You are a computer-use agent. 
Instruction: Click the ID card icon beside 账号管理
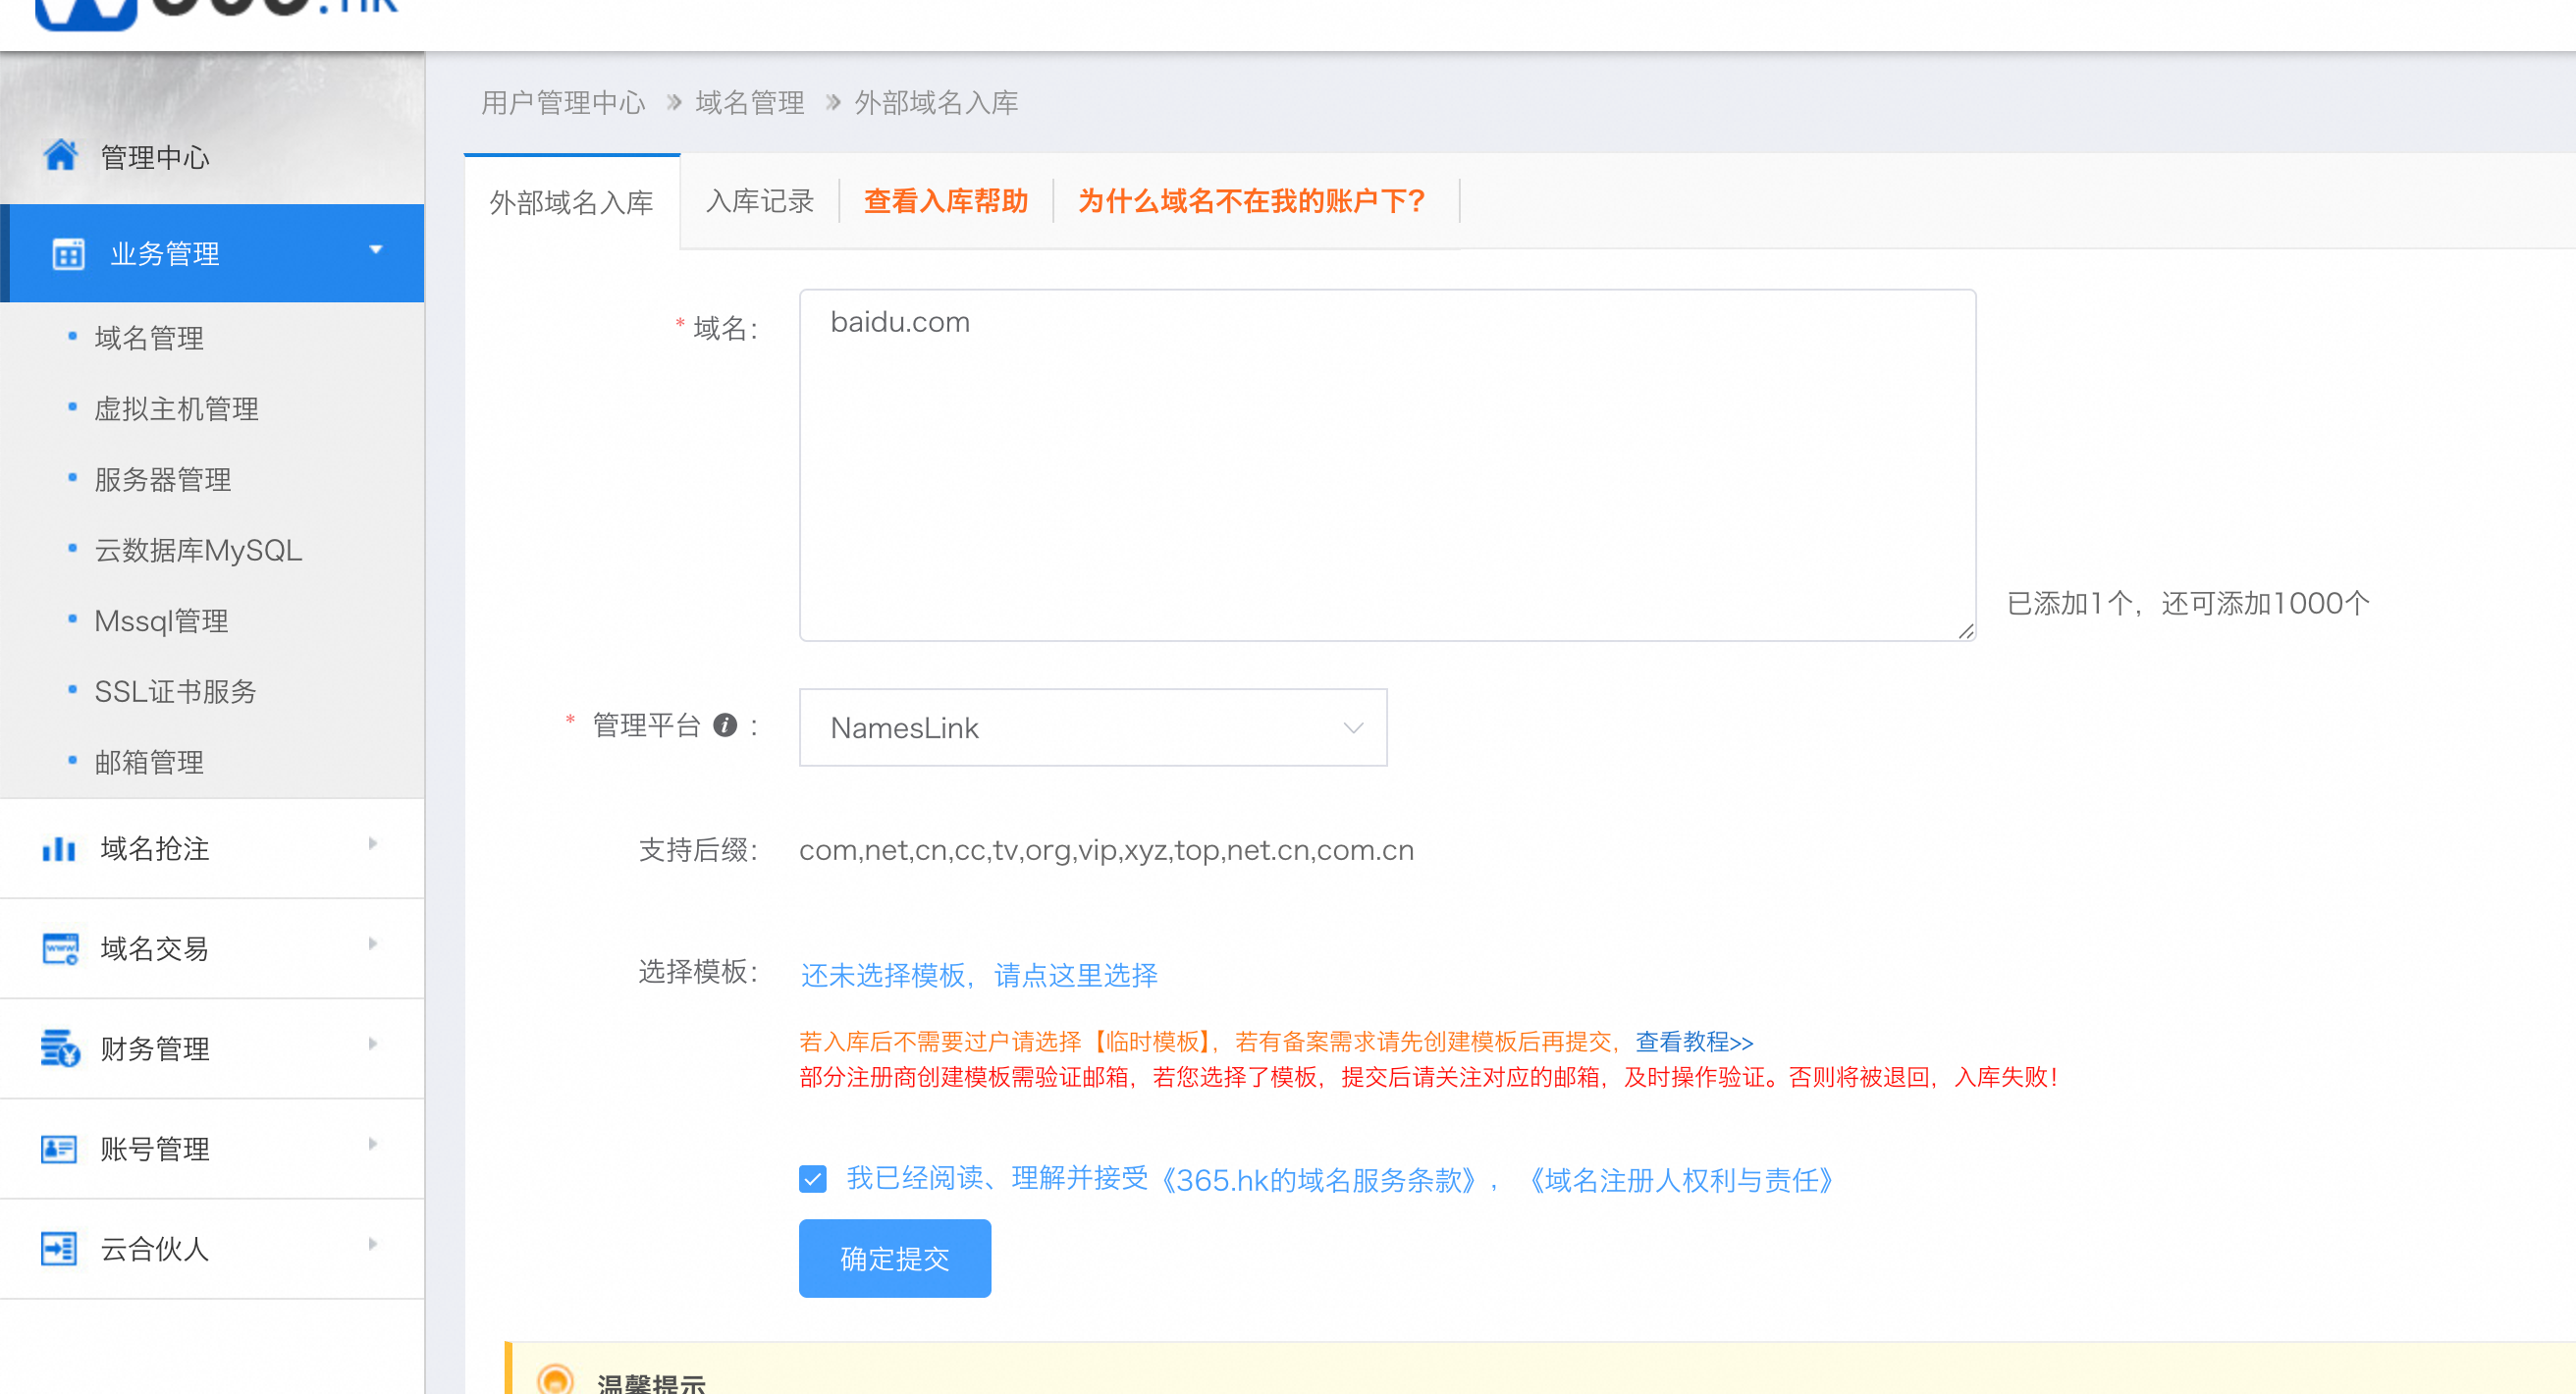coord(59,1149)
